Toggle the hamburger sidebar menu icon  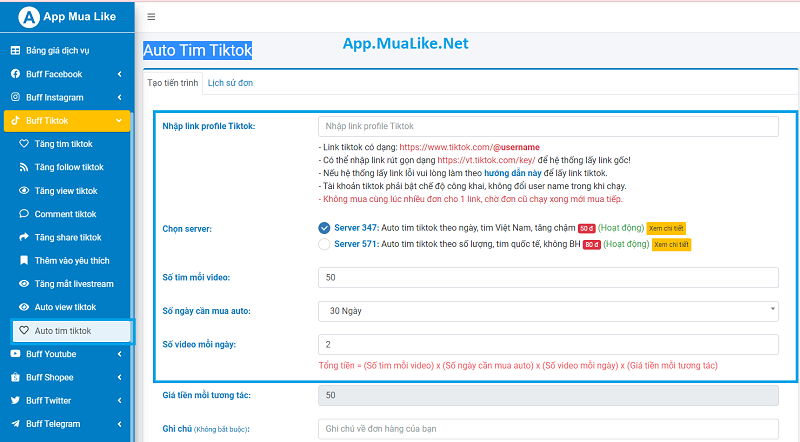[151, 17]
